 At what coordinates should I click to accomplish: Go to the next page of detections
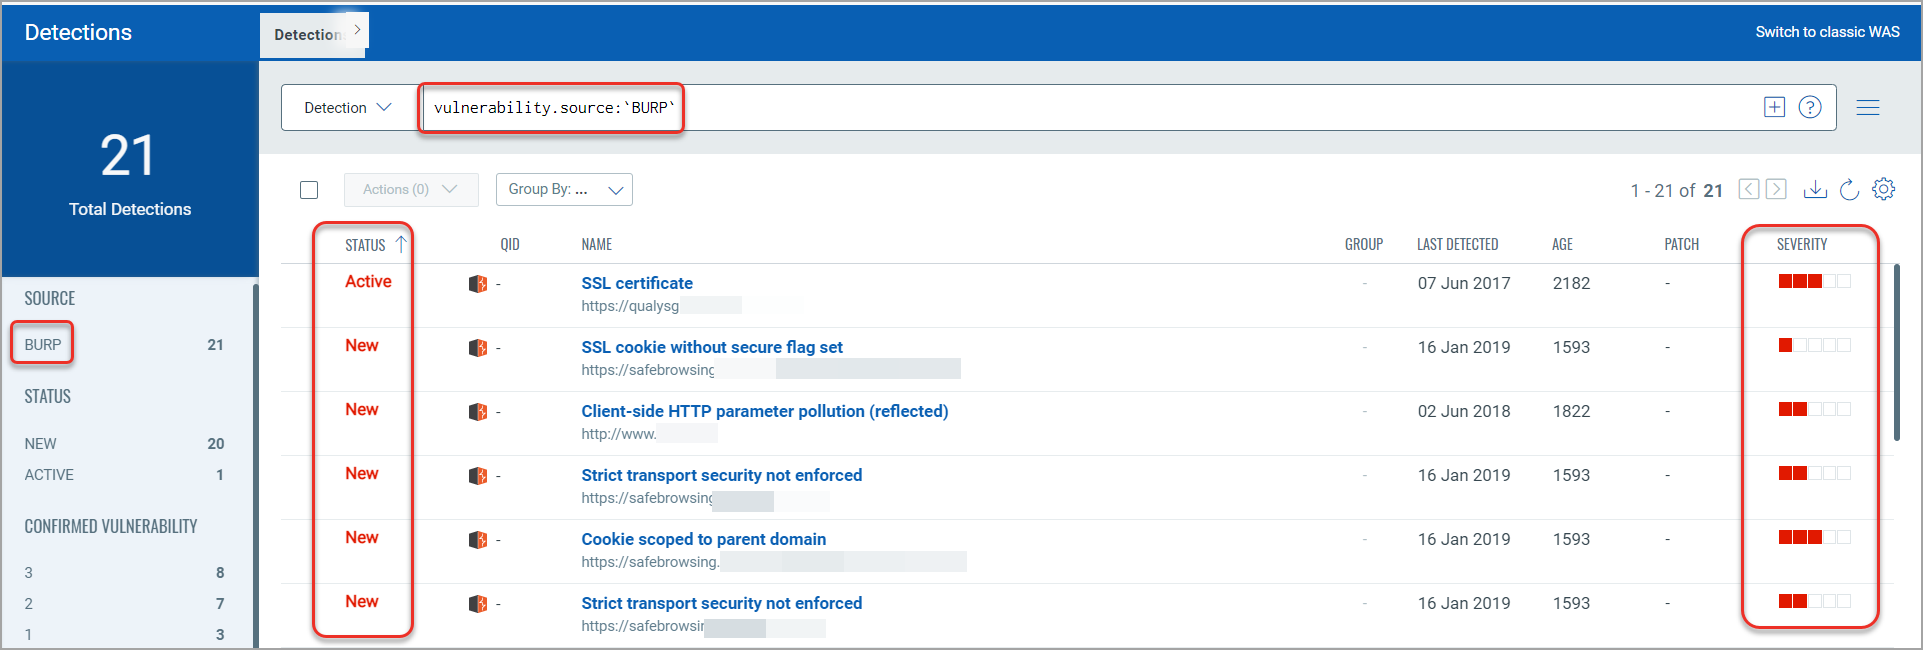point(1776,189)
